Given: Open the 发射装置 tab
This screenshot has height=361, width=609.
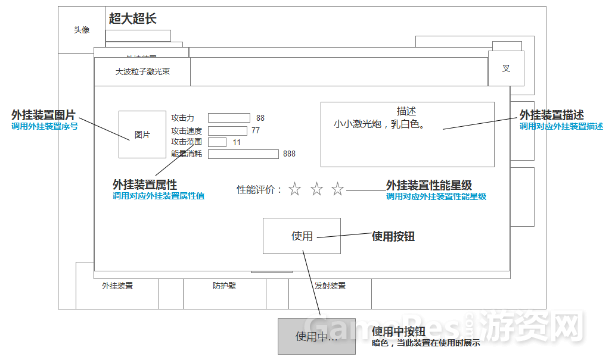Looking at the screenshot, I should (x=330, y=293).
